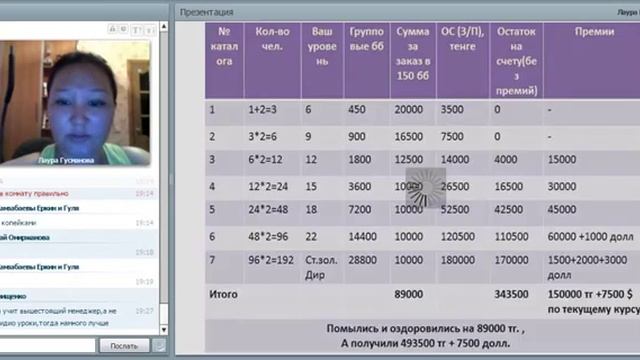This screenshot has width=640, height=360.
Task: Click the cell 1+2=3
Action: coord(262,109)
